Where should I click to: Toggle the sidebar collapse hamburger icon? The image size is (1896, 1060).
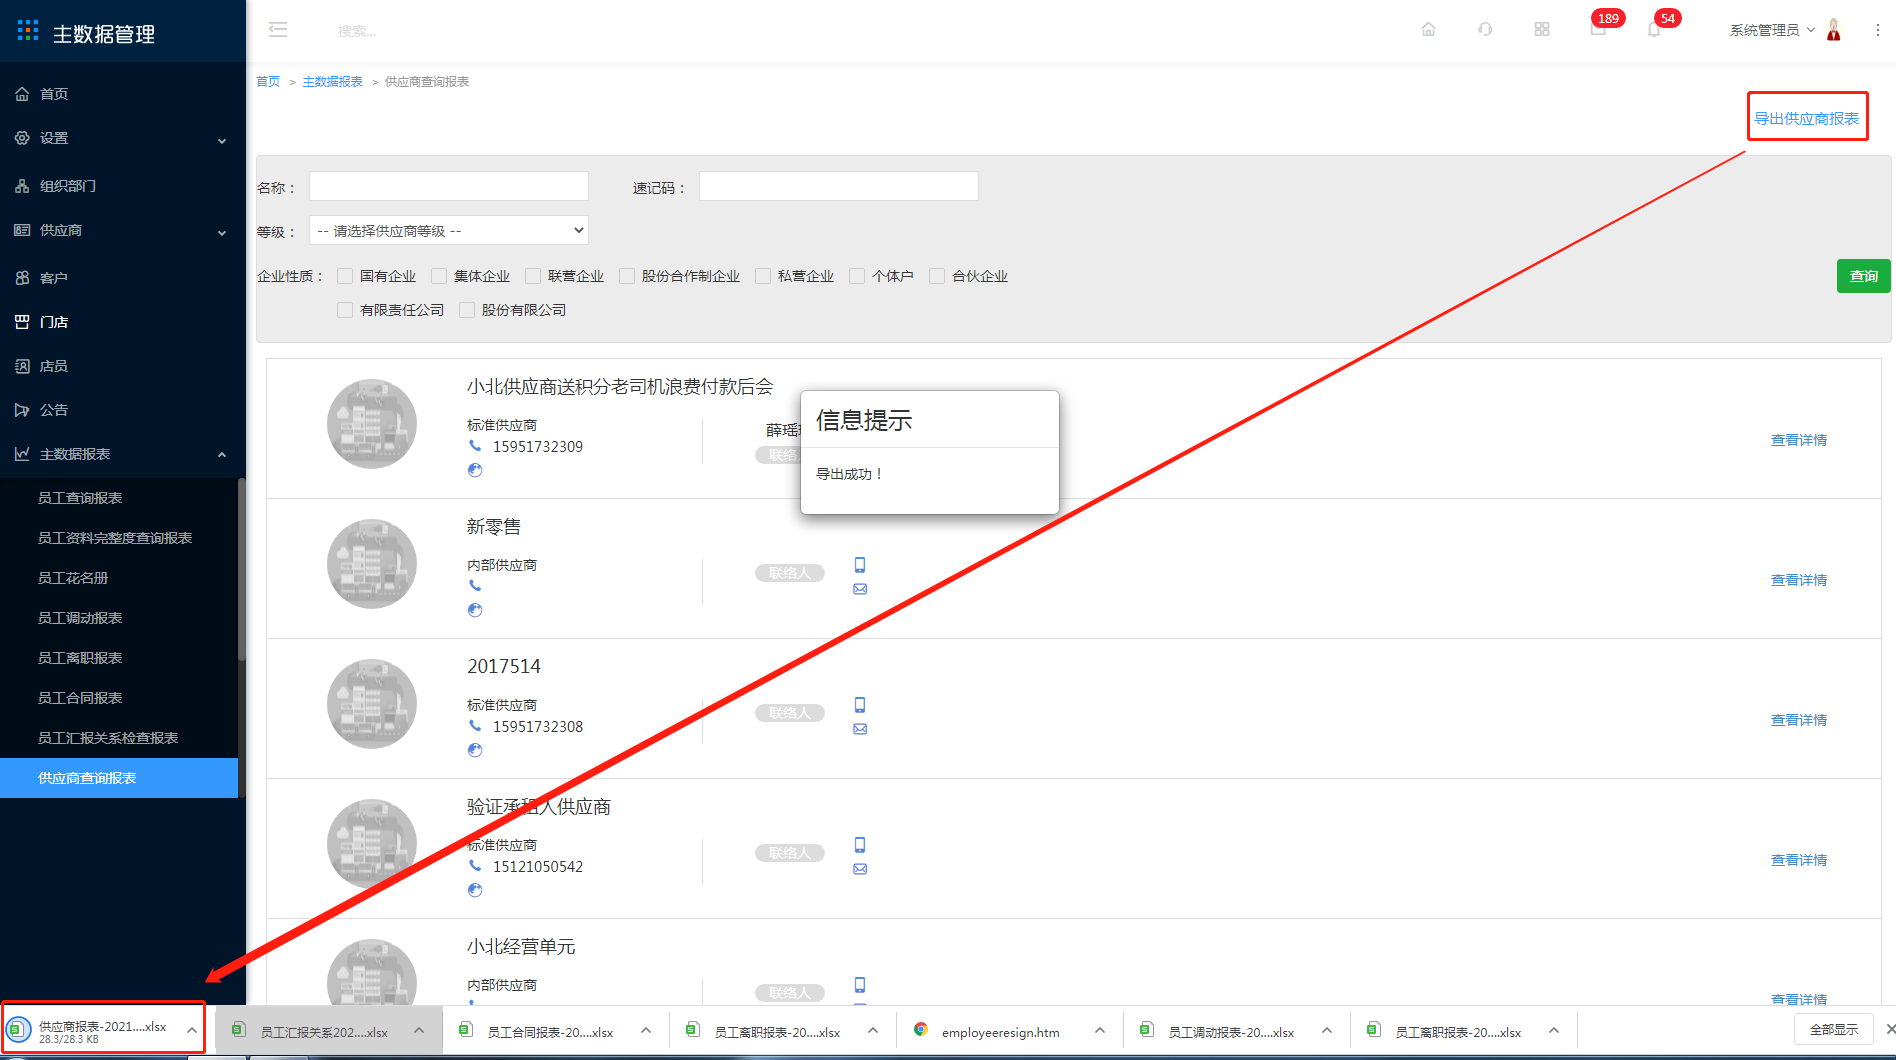click(x=278, y=30)
